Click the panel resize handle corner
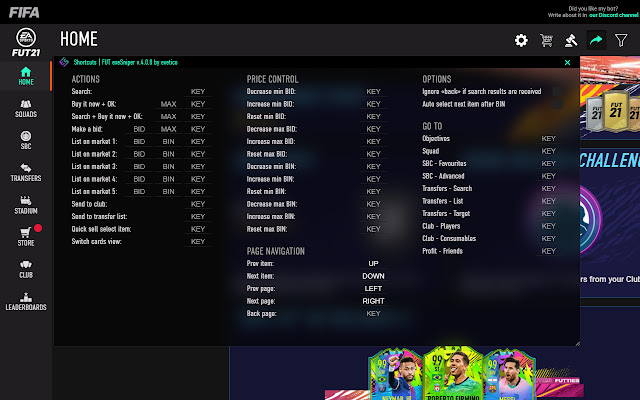This screenshot has height=400, width=640. pyautogui.click(x=577, y=343)
